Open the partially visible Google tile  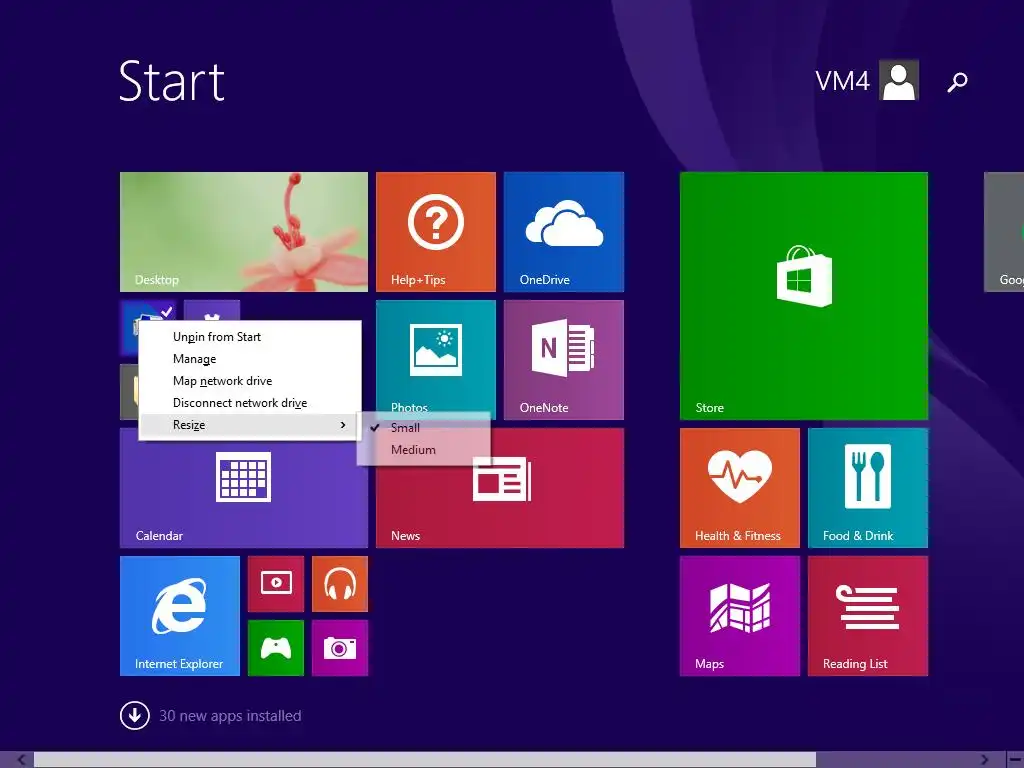coord(1004,232)
